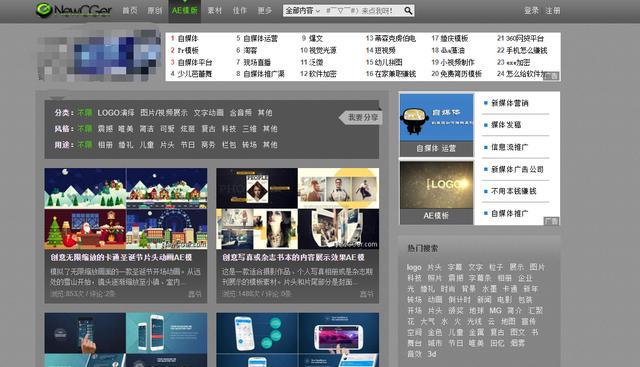
Task: Click ad keyword 19 小视频制作
Action: tap(457, 62)
